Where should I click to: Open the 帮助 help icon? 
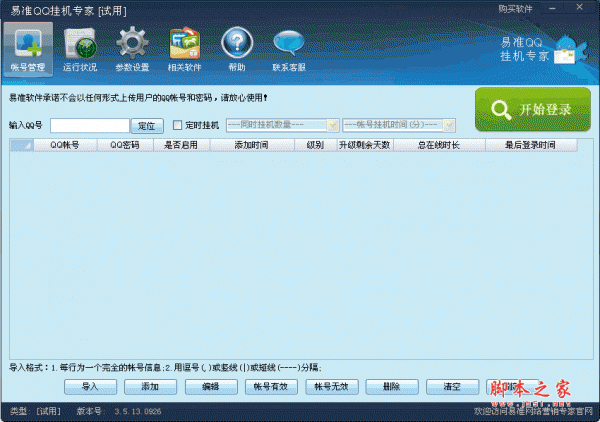pos(237,49)
